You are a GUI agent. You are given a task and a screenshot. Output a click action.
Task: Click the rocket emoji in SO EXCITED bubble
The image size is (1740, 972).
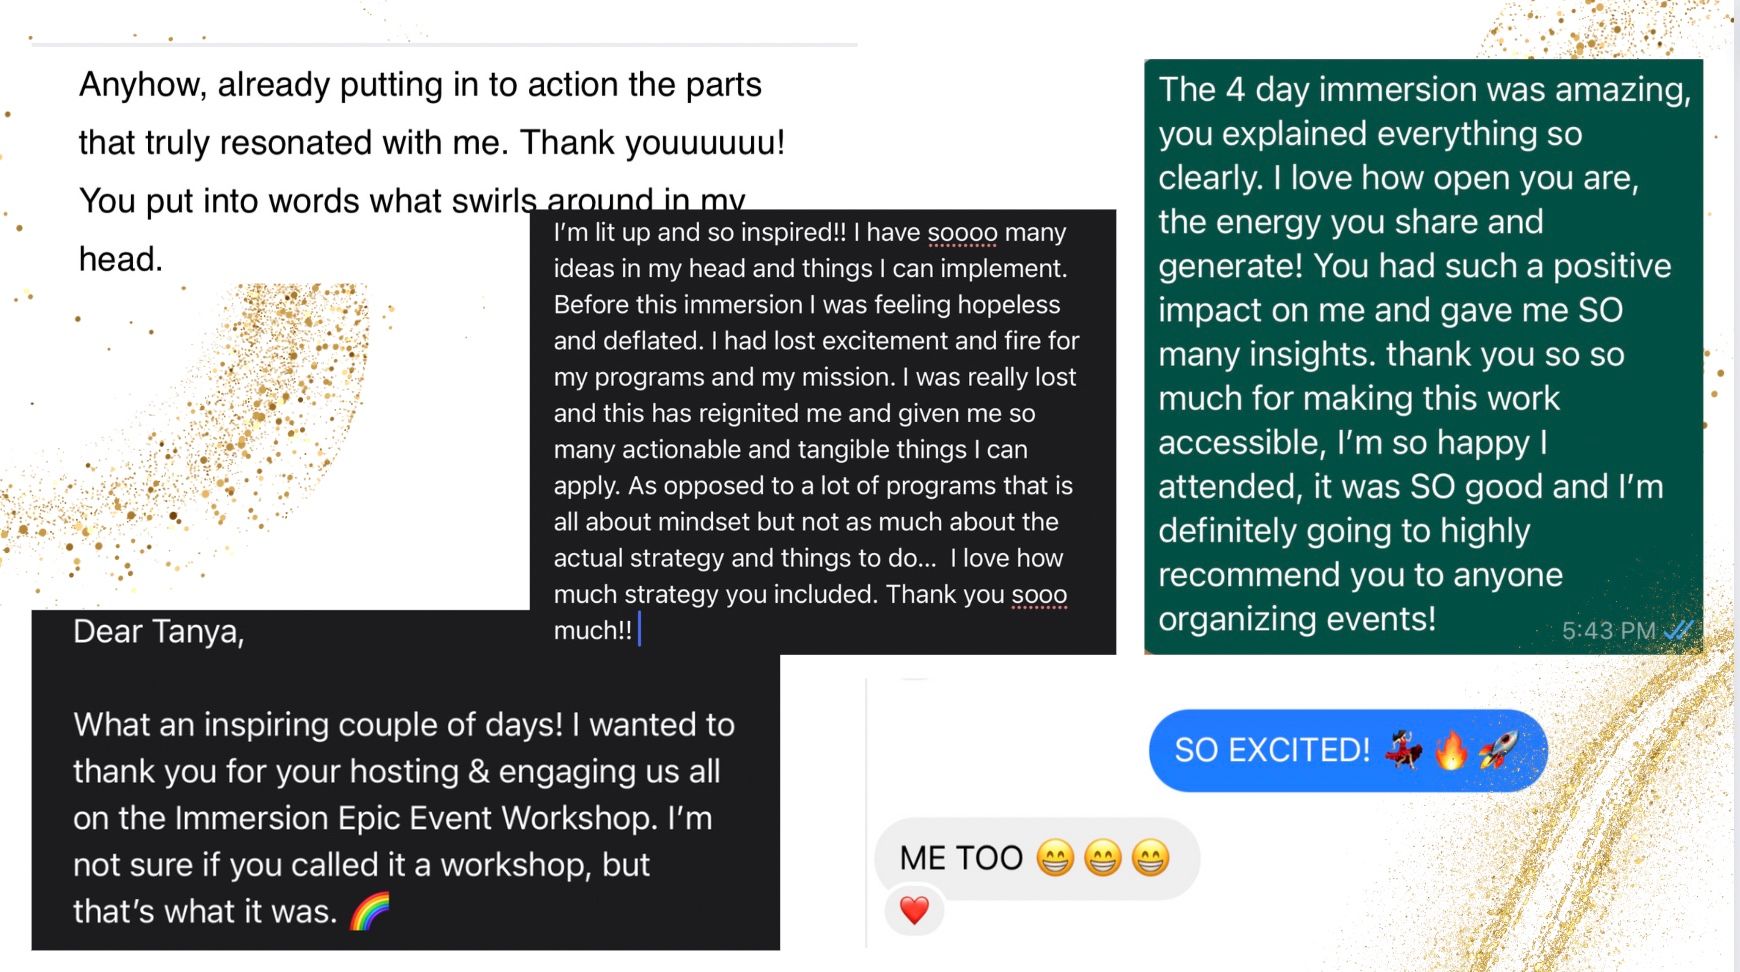1498,749
